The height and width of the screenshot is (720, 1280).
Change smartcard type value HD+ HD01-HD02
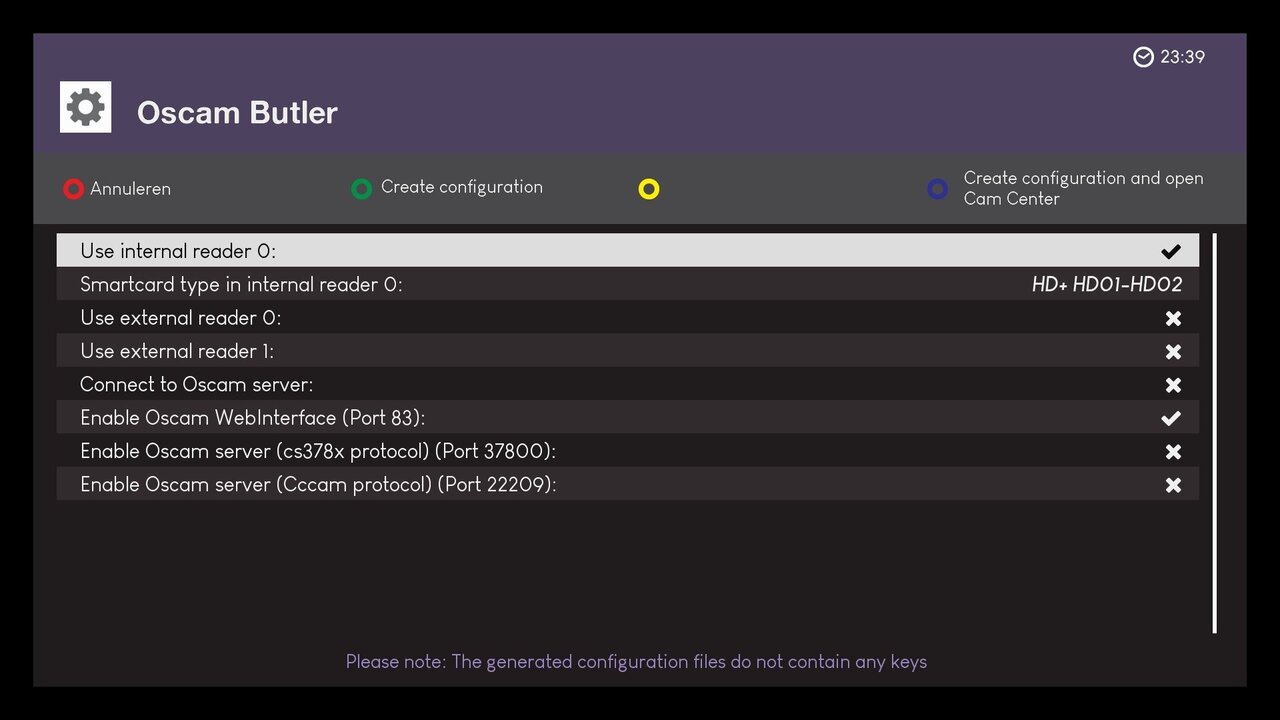pyautogui.click(x=1107, y=285)
